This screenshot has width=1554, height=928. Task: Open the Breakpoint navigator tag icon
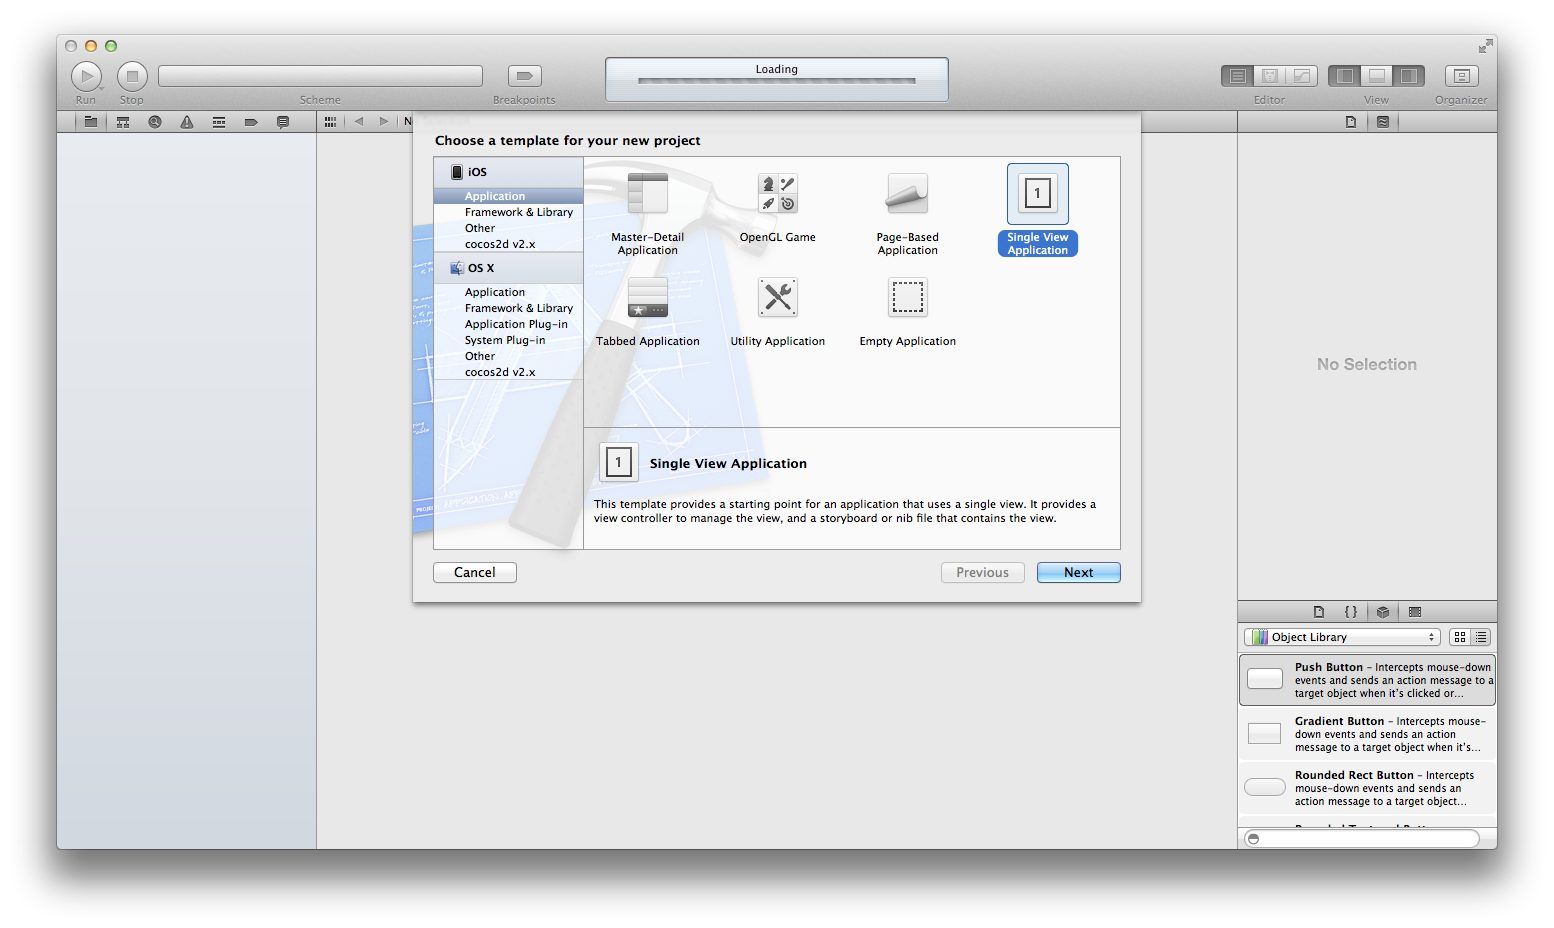(251, 122)
